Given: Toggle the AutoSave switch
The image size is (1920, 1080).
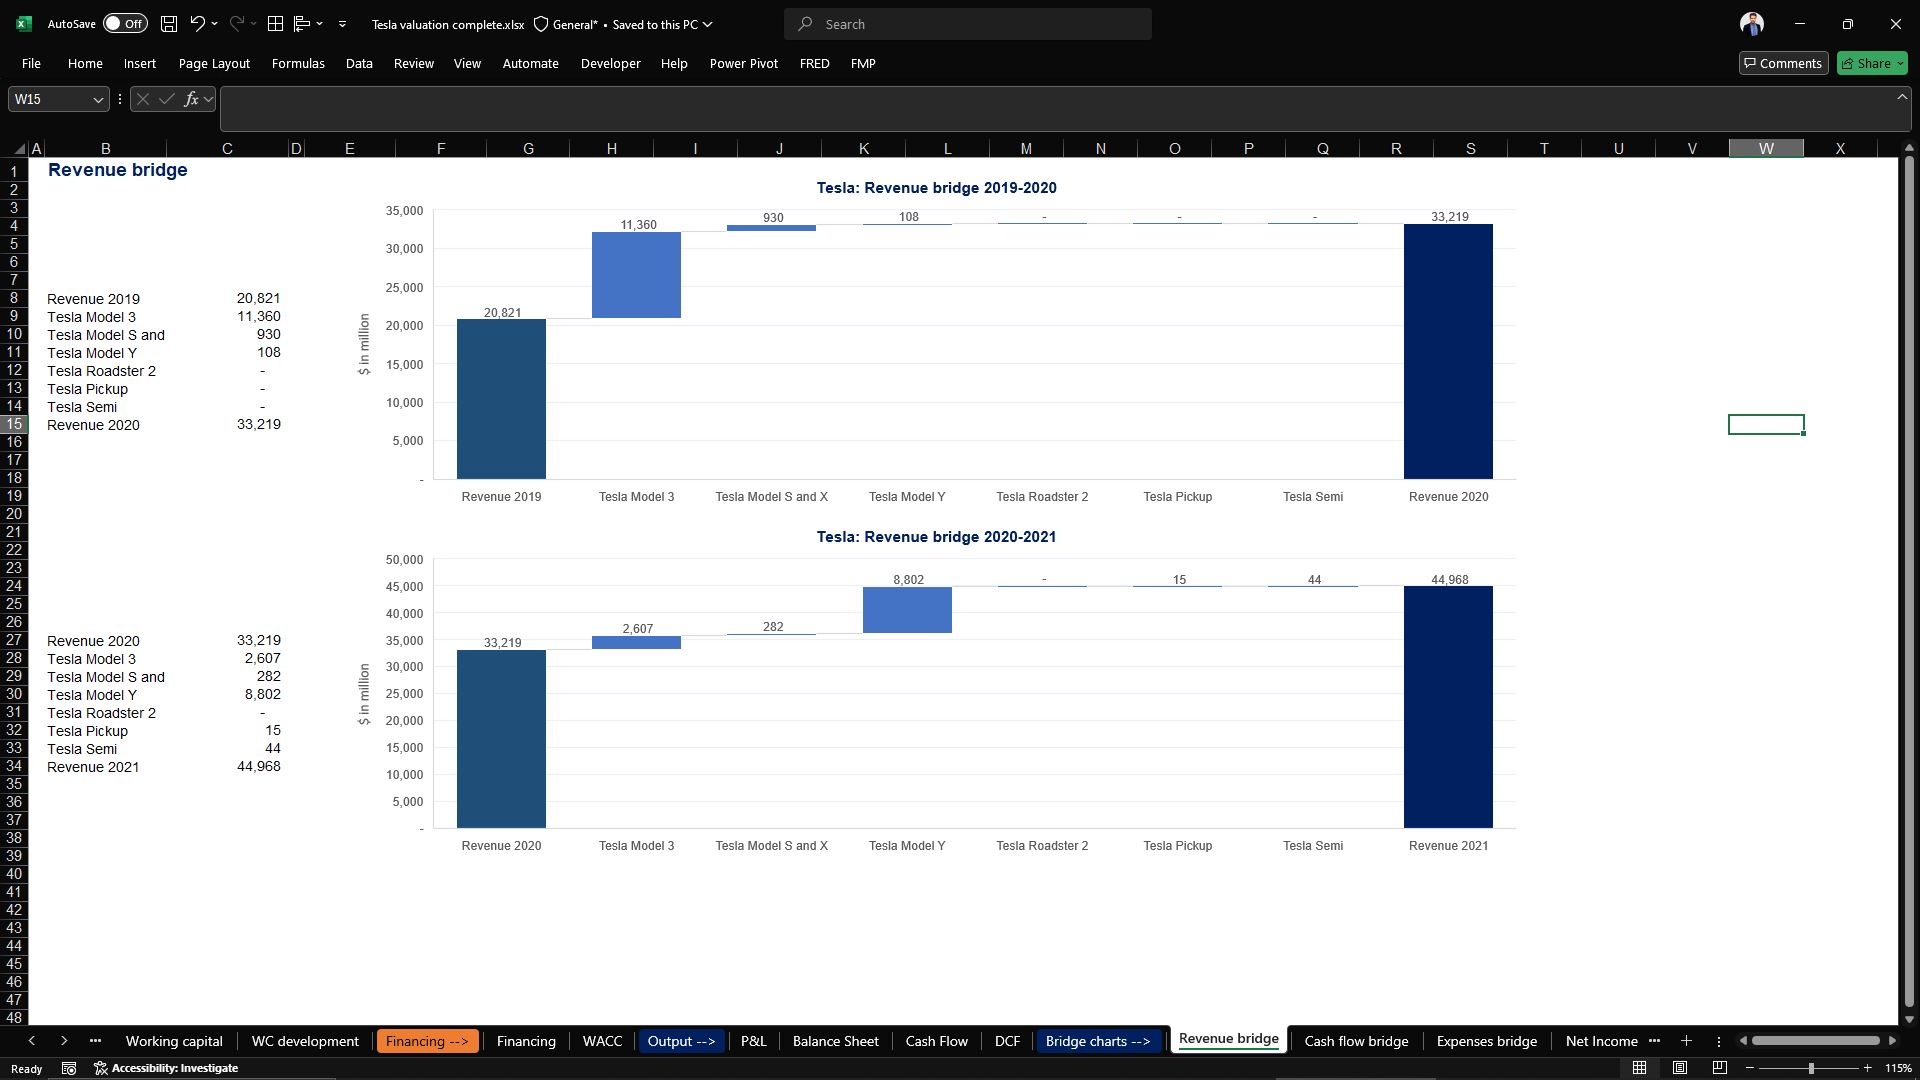Looking at the screenshot, I should click(125, 24).
